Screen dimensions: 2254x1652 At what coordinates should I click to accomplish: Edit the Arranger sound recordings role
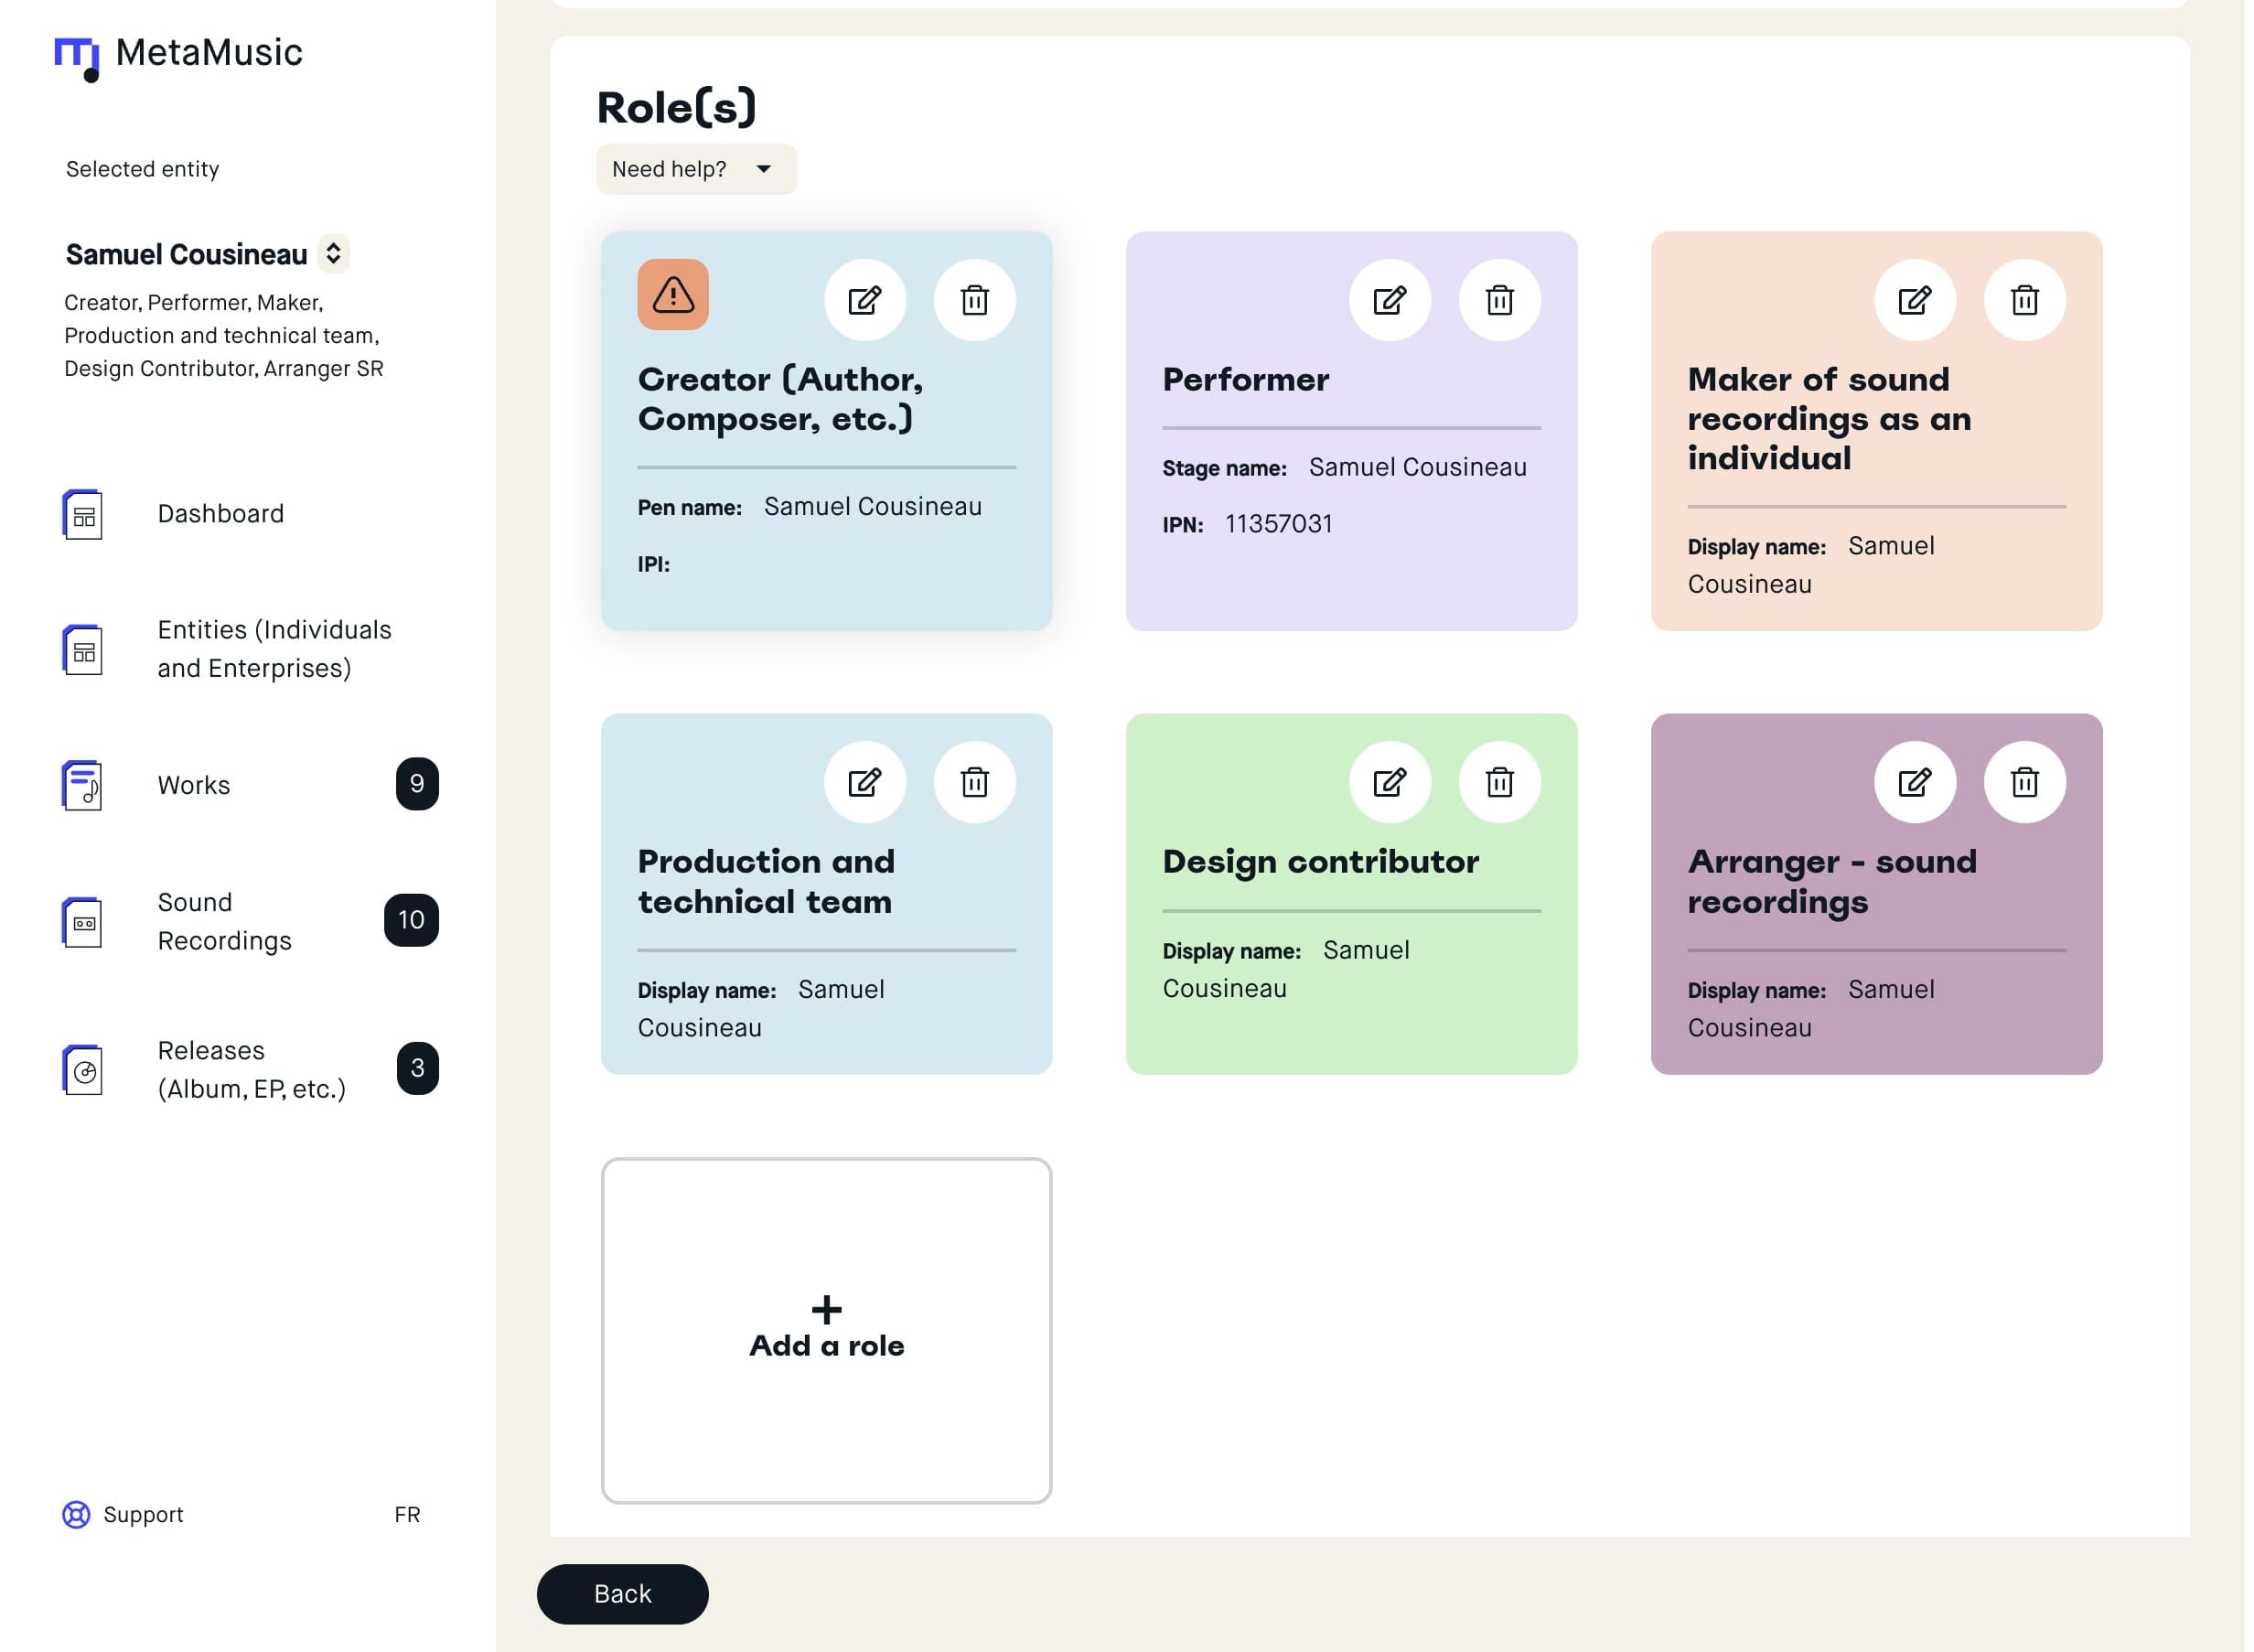1914,782
